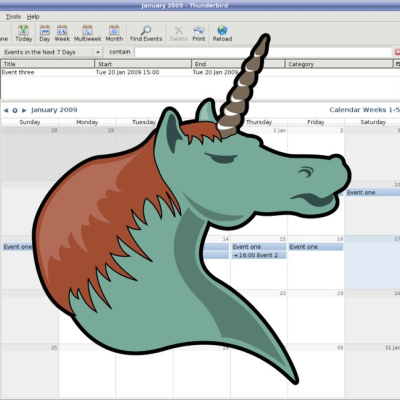Open the column picker icon

point(397,64)
